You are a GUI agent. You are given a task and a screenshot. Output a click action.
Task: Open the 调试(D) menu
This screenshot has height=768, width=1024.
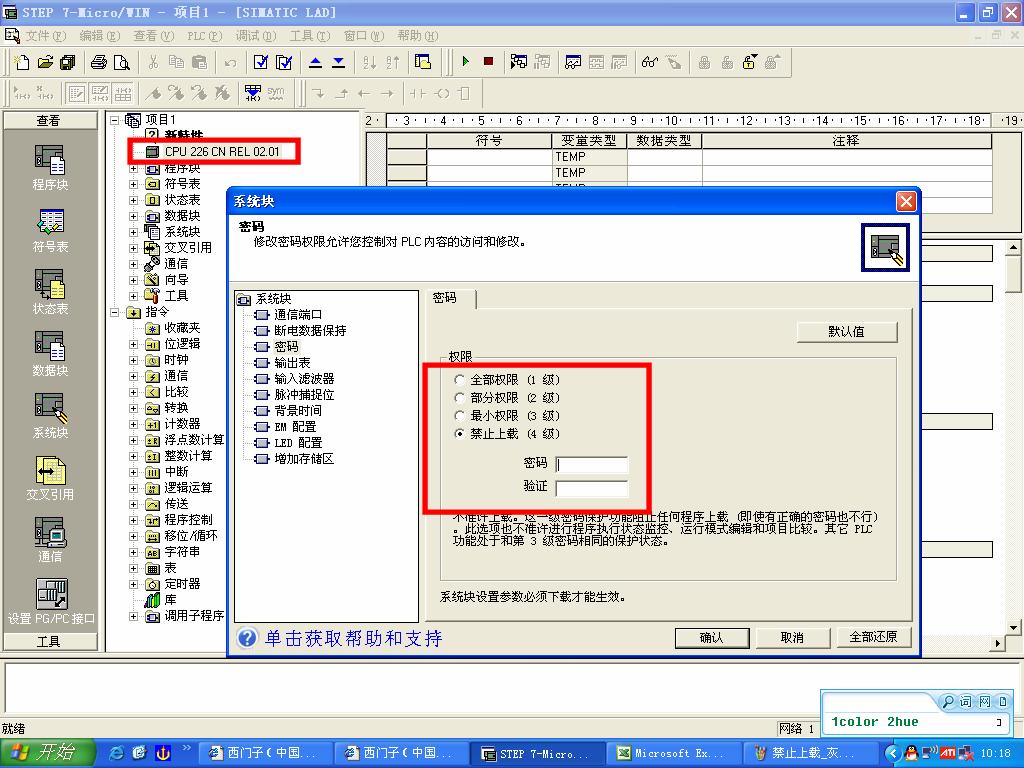click(x=256, y=35)
